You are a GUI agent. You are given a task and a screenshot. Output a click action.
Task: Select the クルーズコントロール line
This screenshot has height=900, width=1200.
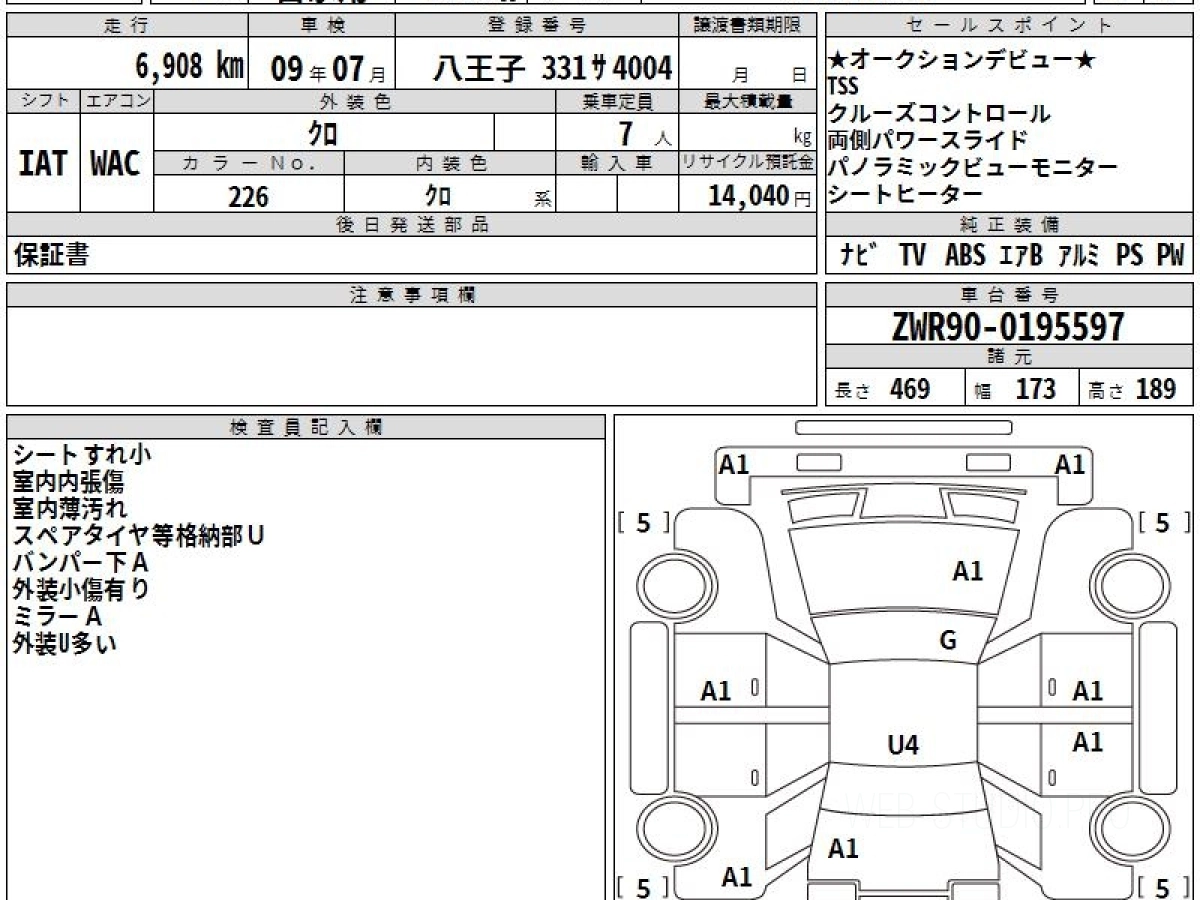[939, 113]
